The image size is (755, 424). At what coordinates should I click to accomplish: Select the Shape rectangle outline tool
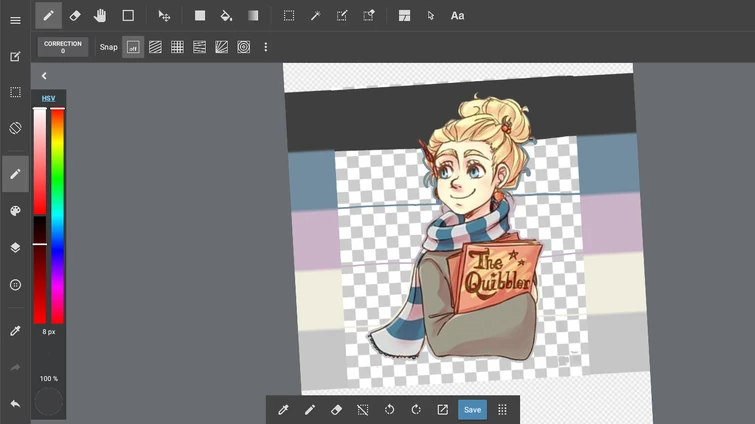pos(128,16)
